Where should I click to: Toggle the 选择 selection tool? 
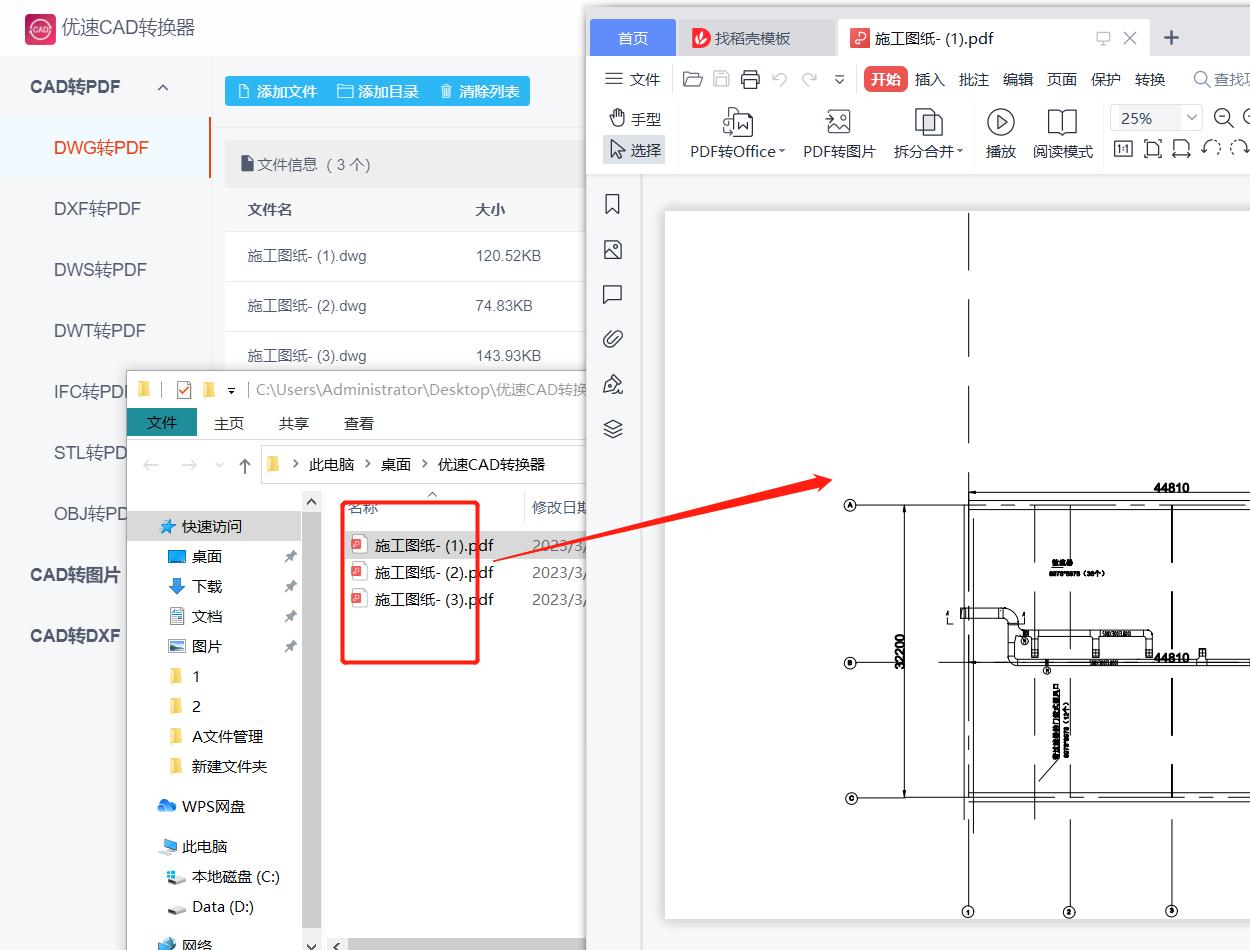[636, 150]
